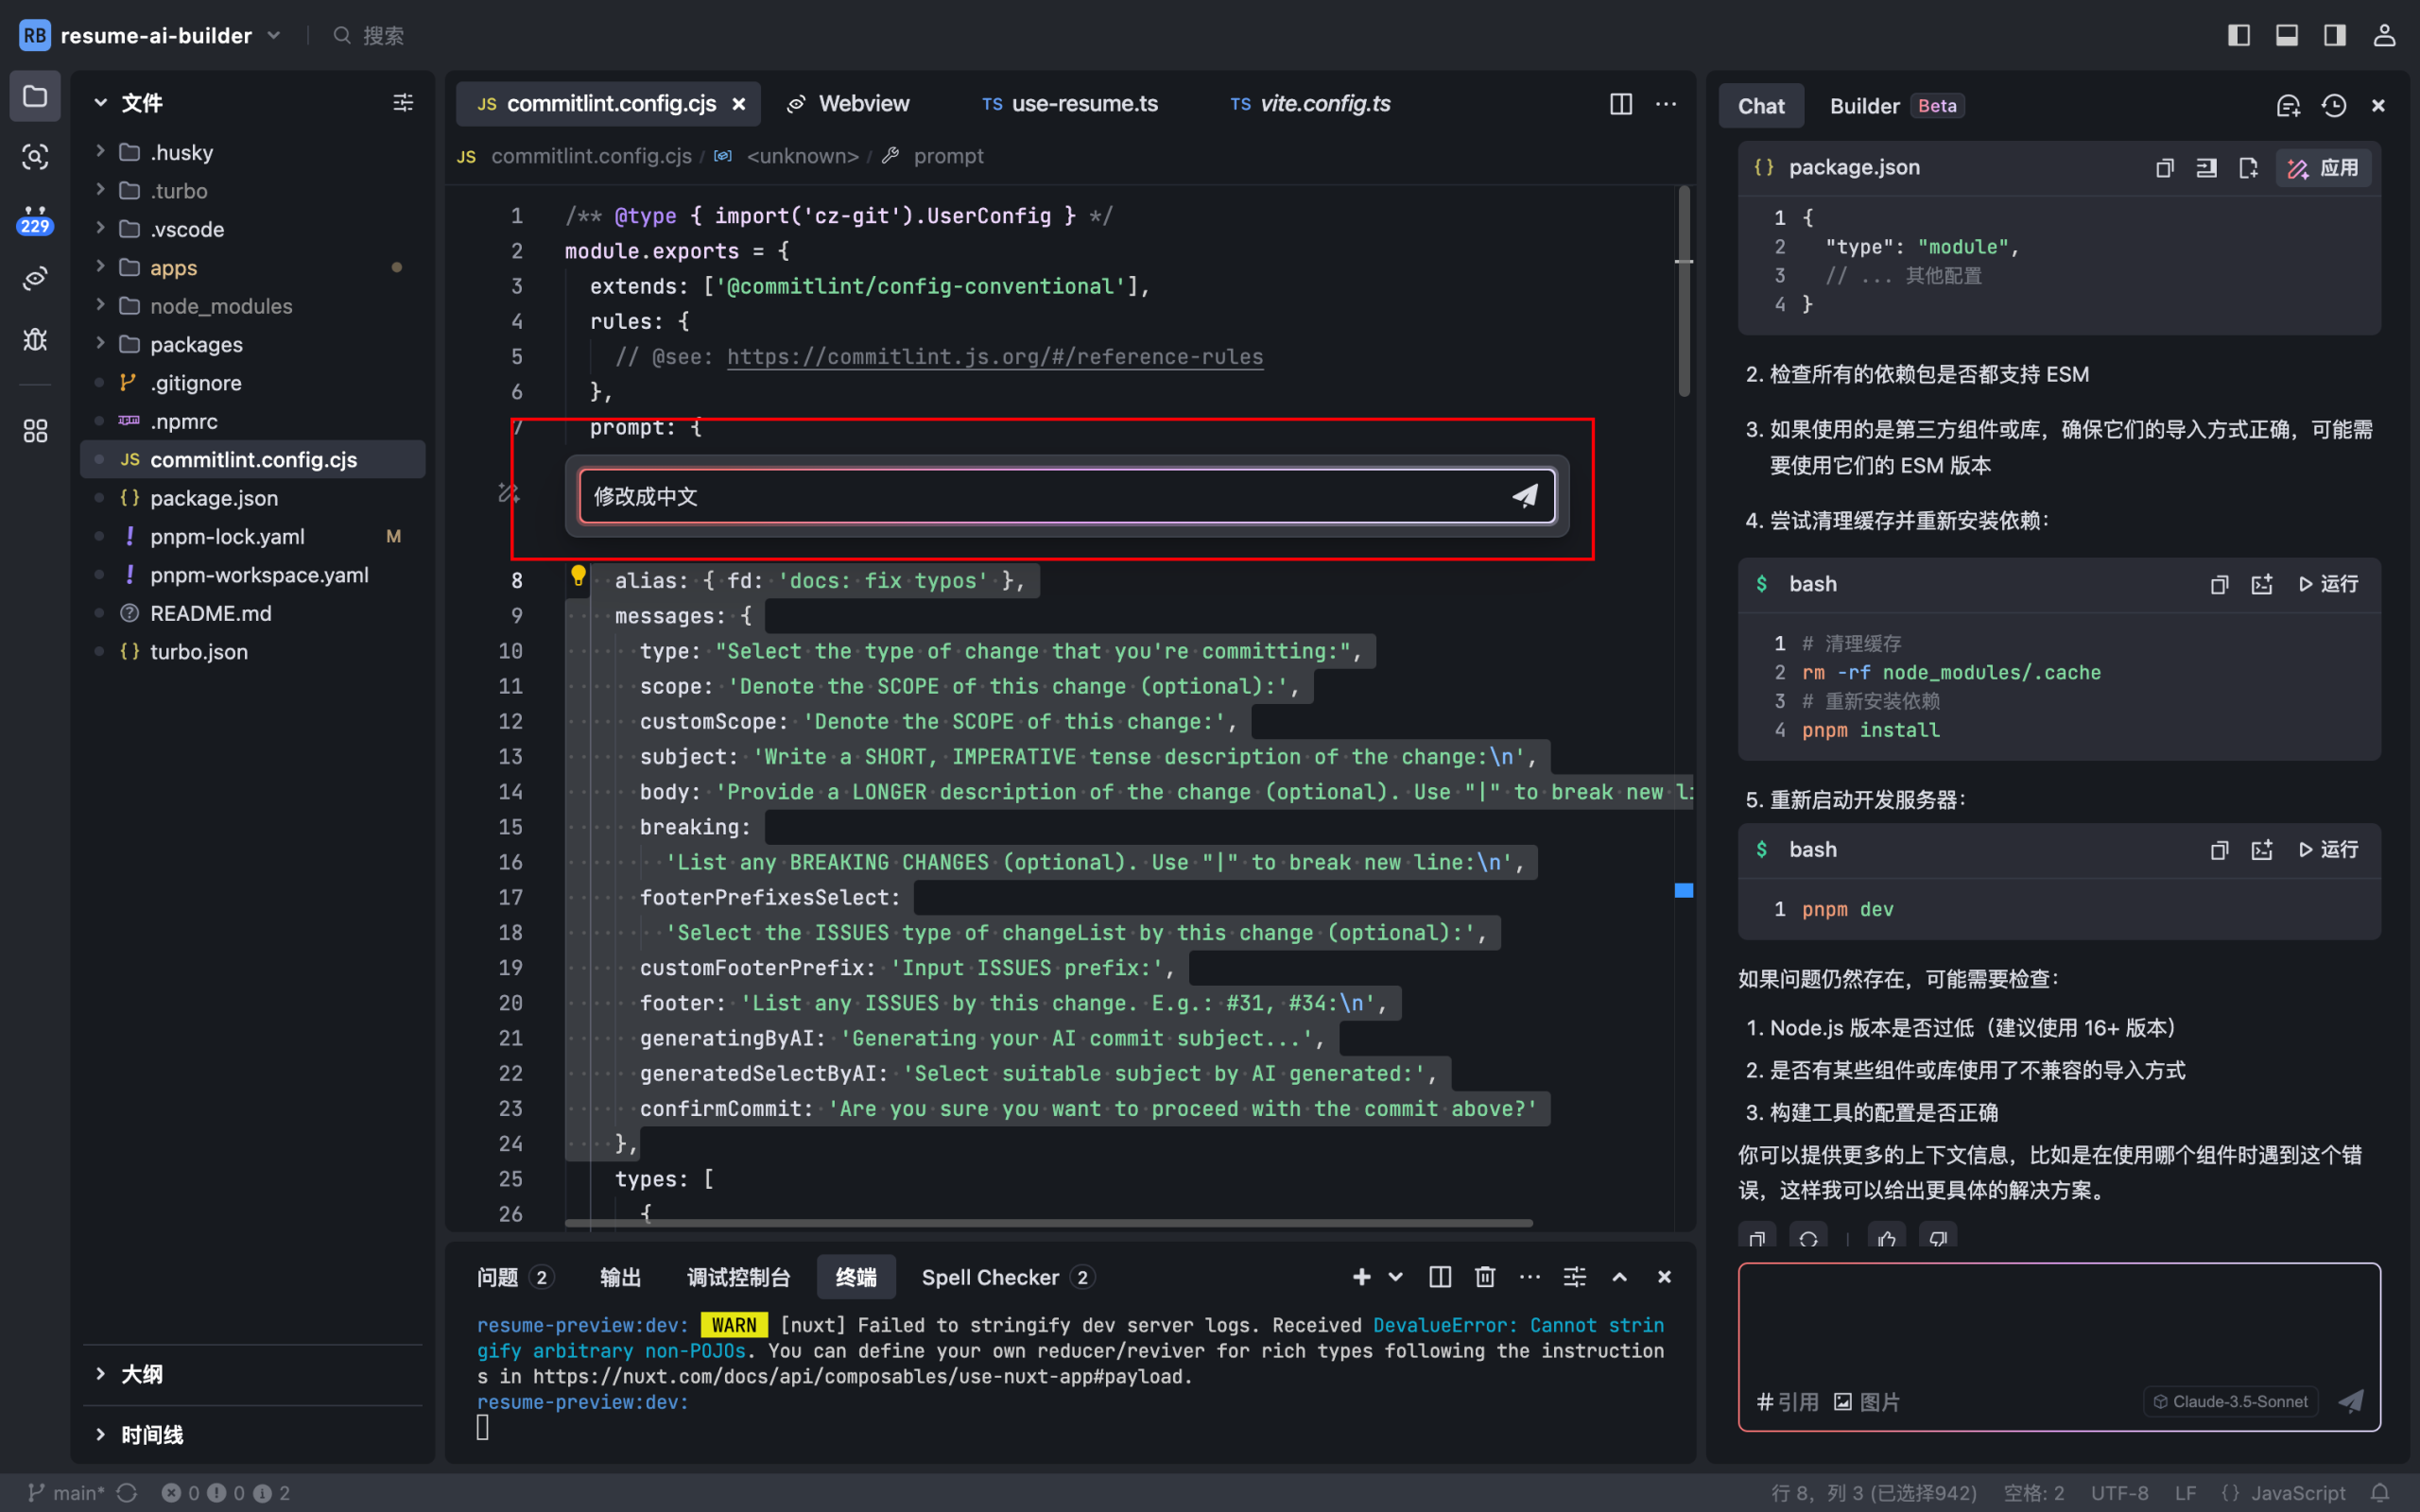Copy the package.json code snippet

pos(2164,167)
